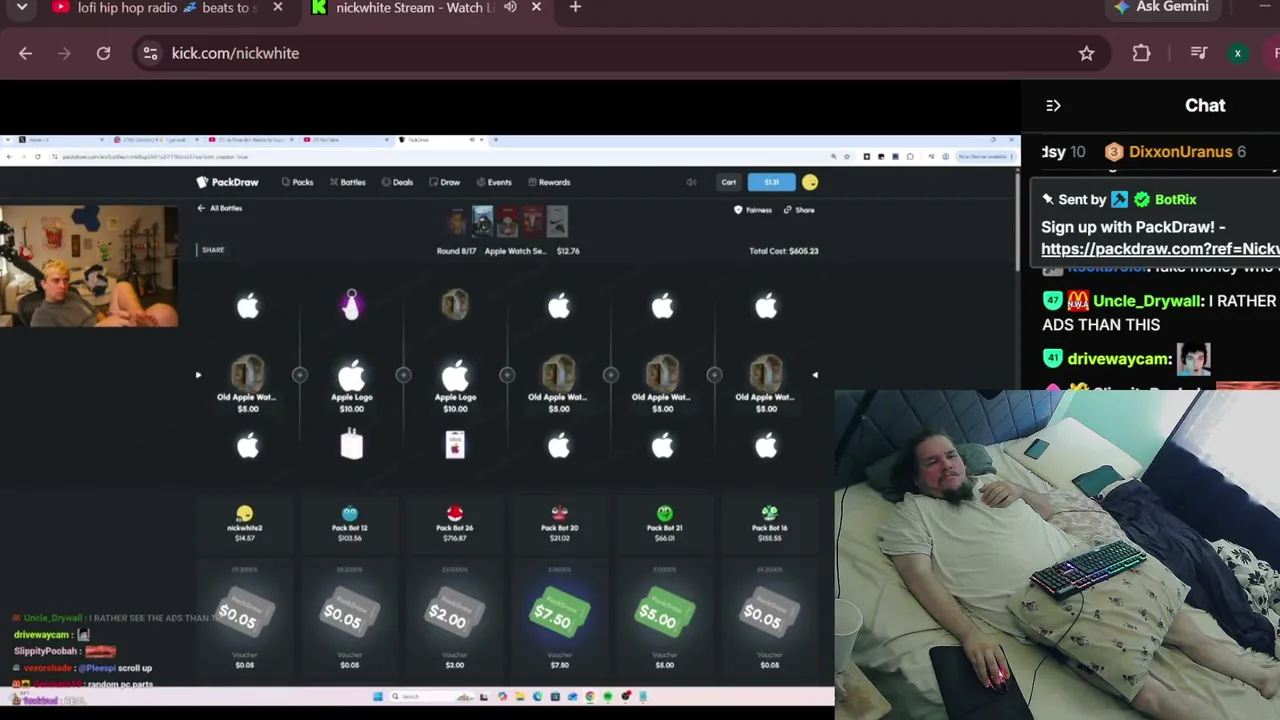The width and height of the screenshot is (1280, 720).
Task: Select the highlighted Apple Watch pack thumbnail
Action: click(x=482, y=221)
